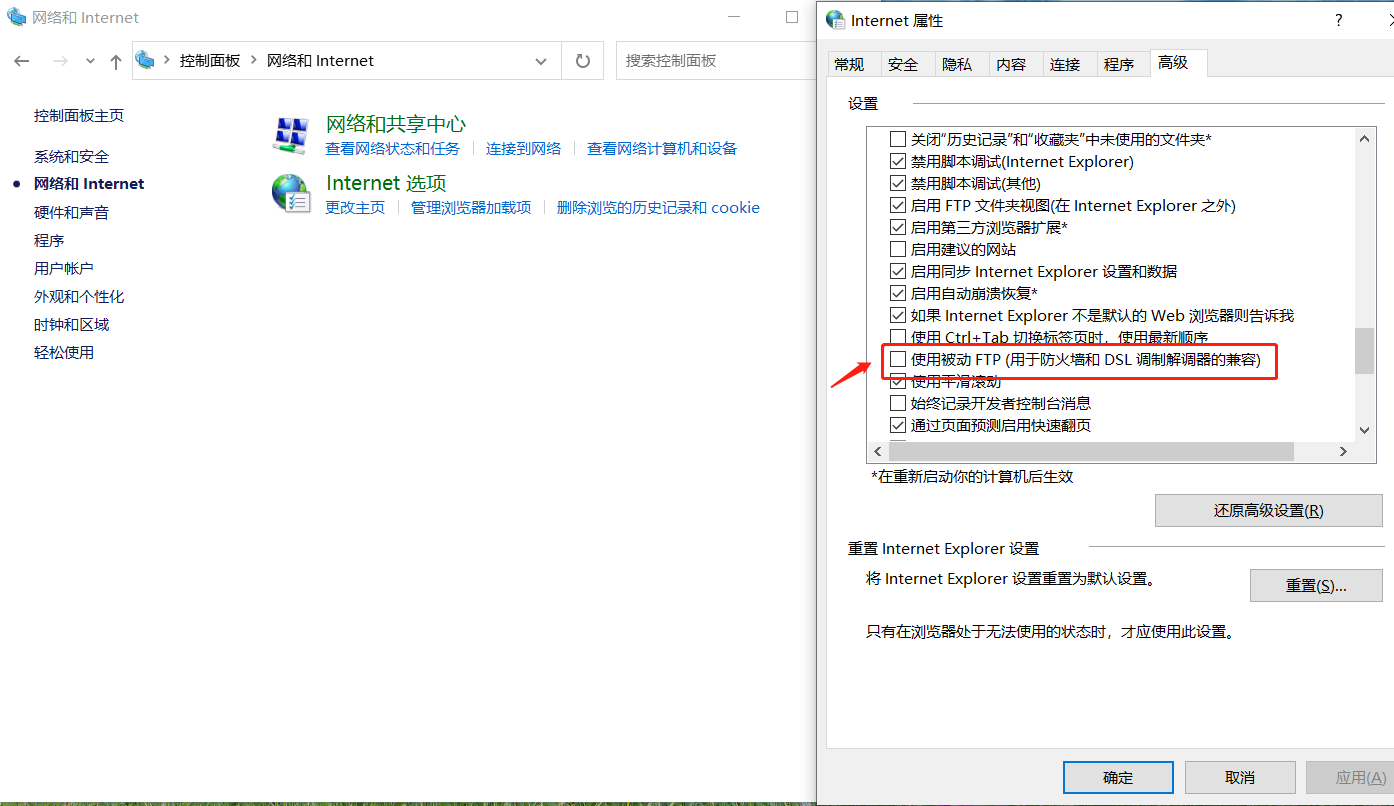Refresh the Control Panel address bar

583,61
